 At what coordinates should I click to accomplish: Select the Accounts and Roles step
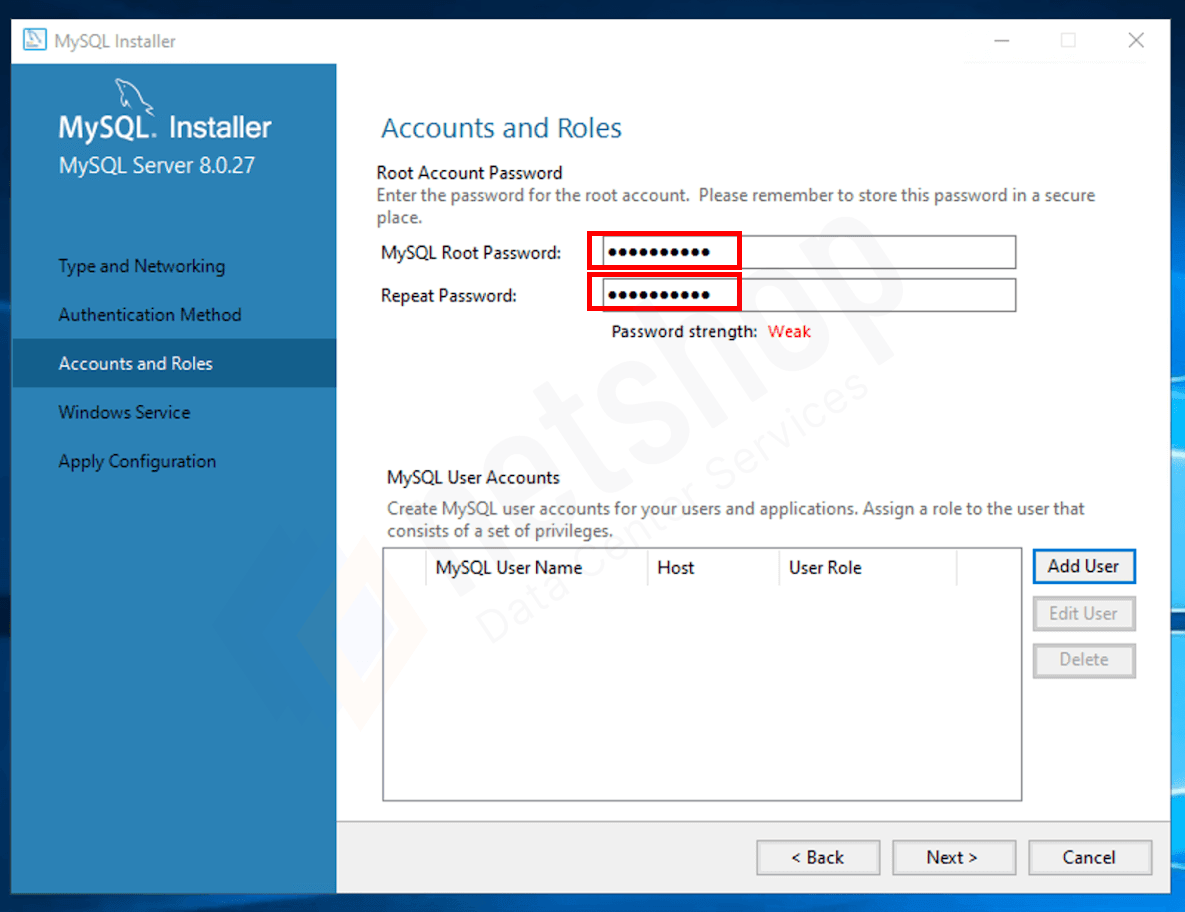(135, 363)
